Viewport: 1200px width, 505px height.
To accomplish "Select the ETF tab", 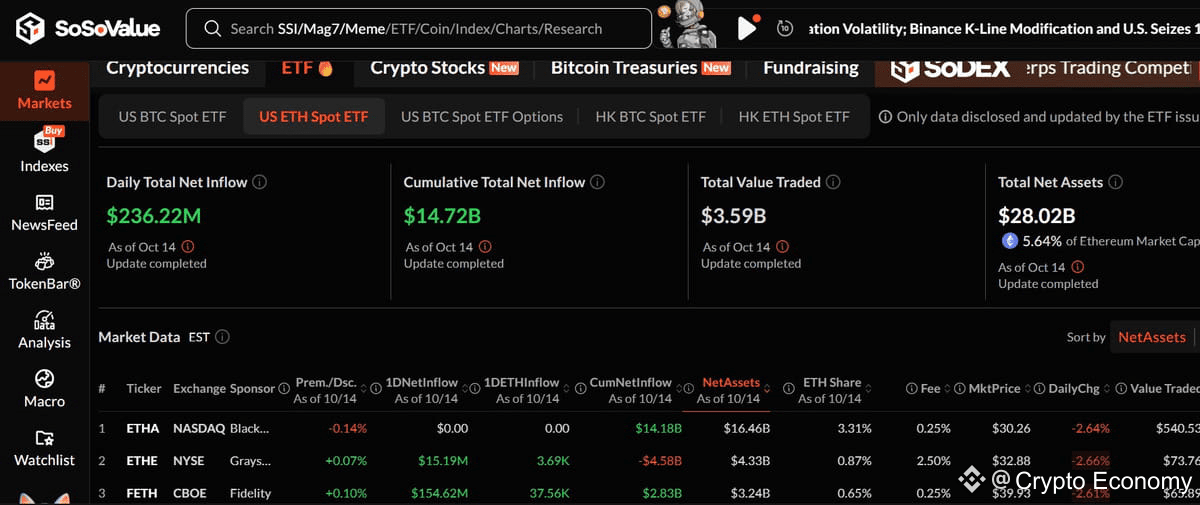I will (306, 68).
